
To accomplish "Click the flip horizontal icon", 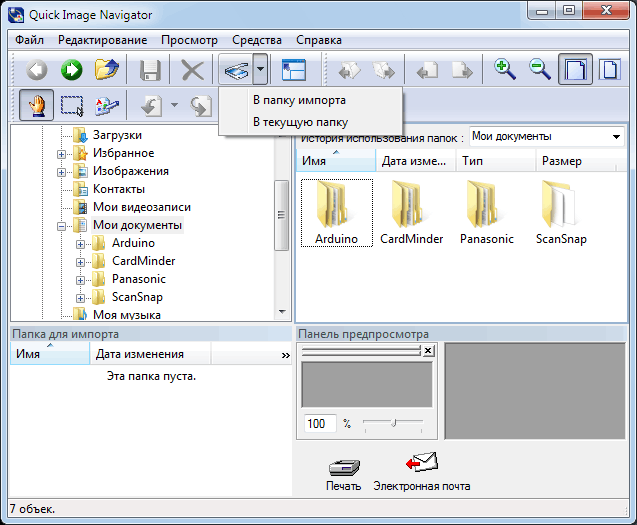I will (349, 70).
